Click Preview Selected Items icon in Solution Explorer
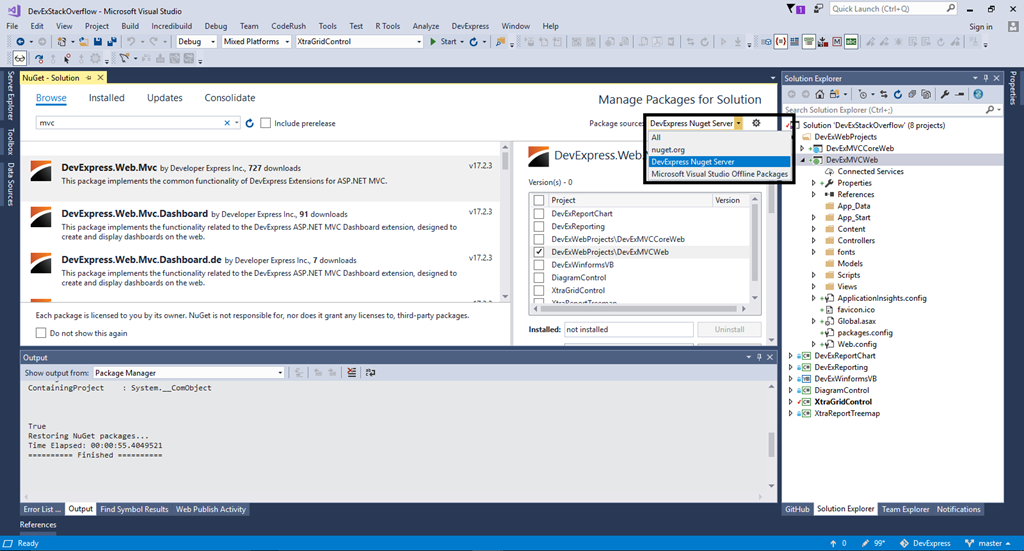The image size is (1024, 551). coord(959,95)
